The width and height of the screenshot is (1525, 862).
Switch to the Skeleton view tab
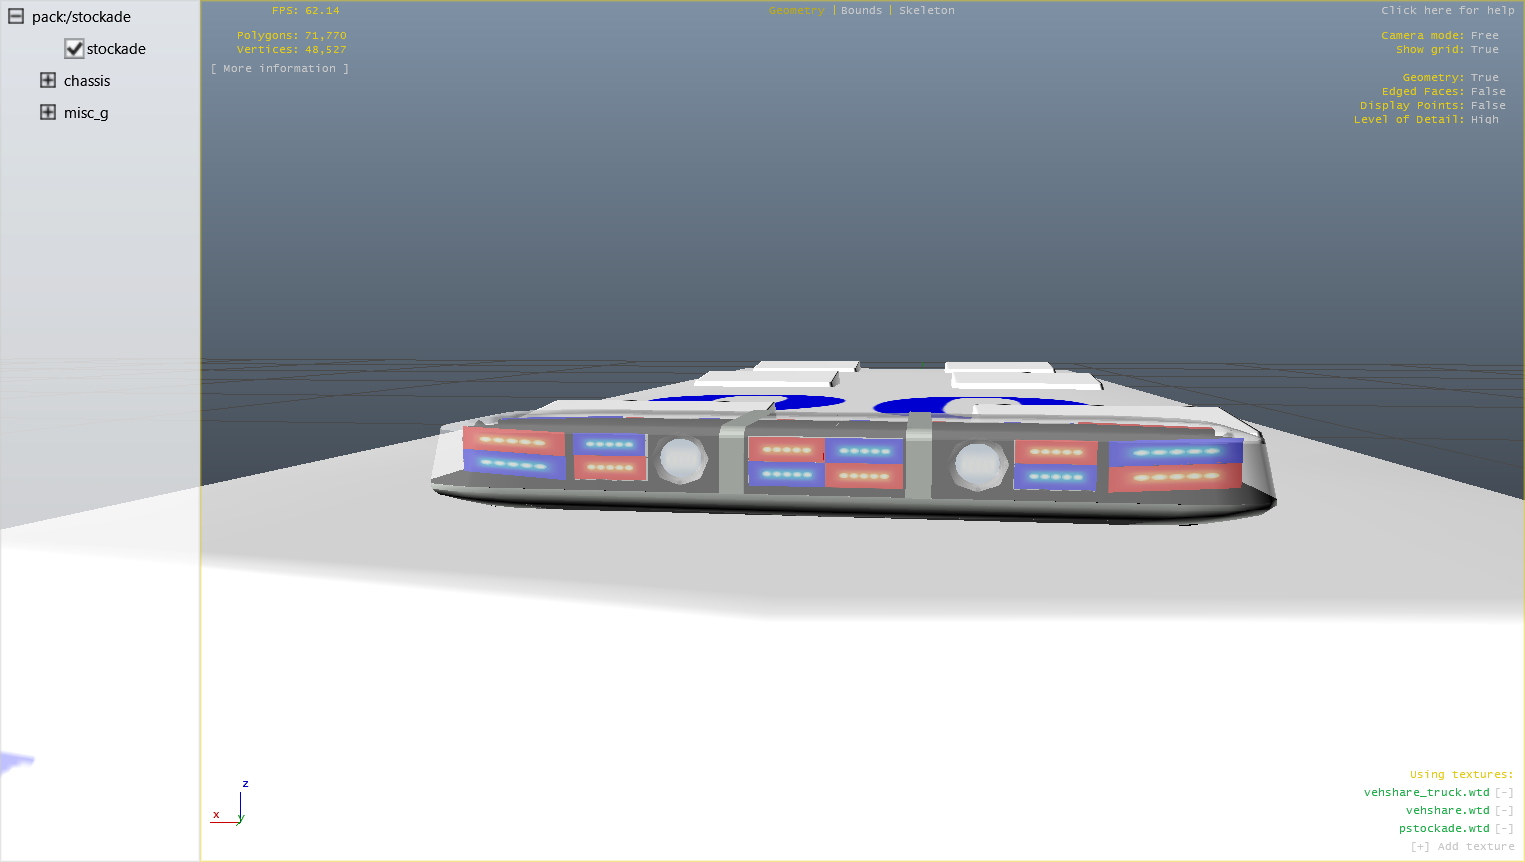click(x=926, y=11)
